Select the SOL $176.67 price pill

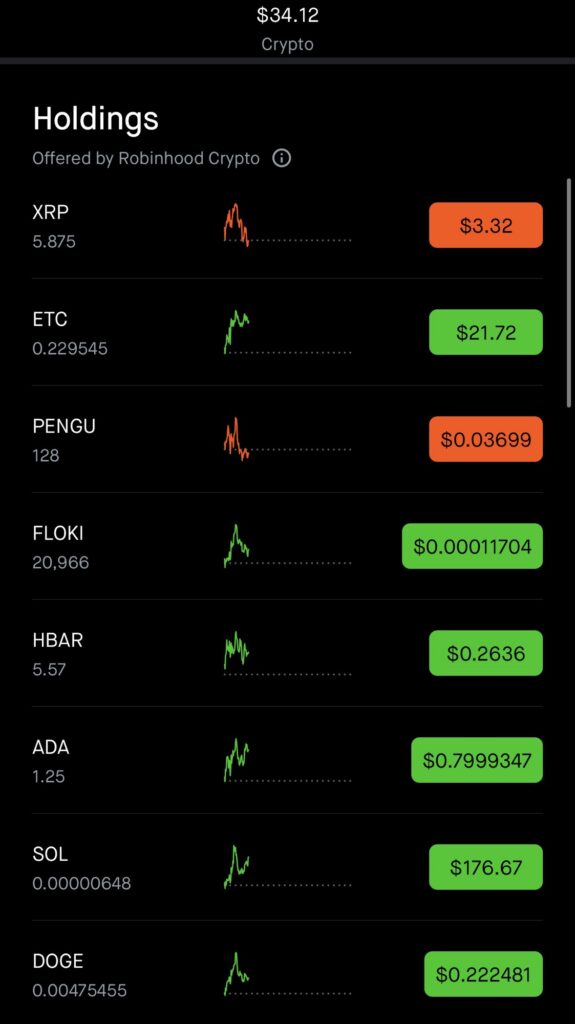485,867
